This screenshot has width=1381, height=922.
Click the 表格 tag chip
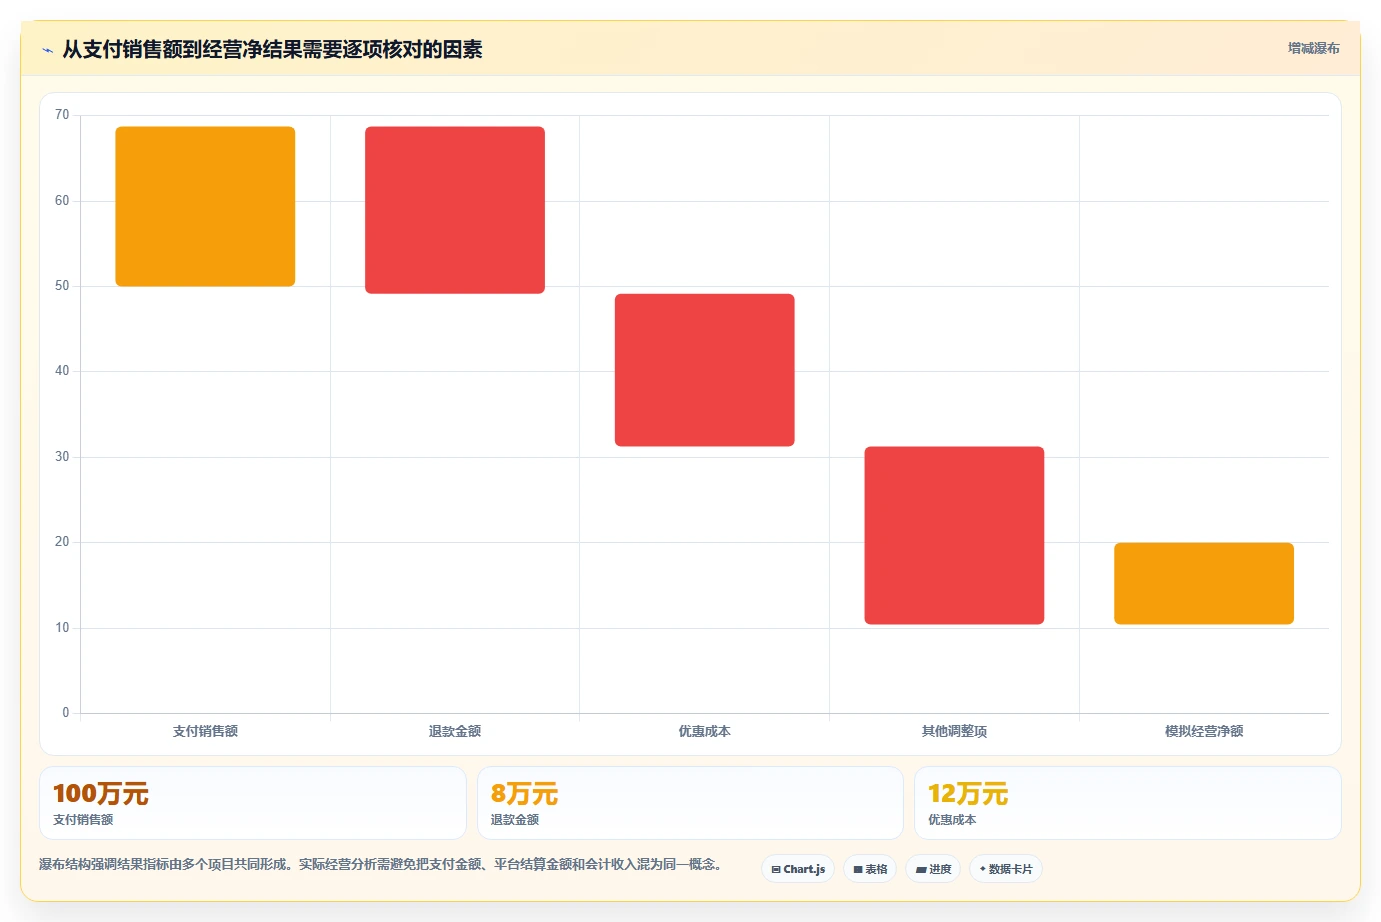[x=870, y=869]
